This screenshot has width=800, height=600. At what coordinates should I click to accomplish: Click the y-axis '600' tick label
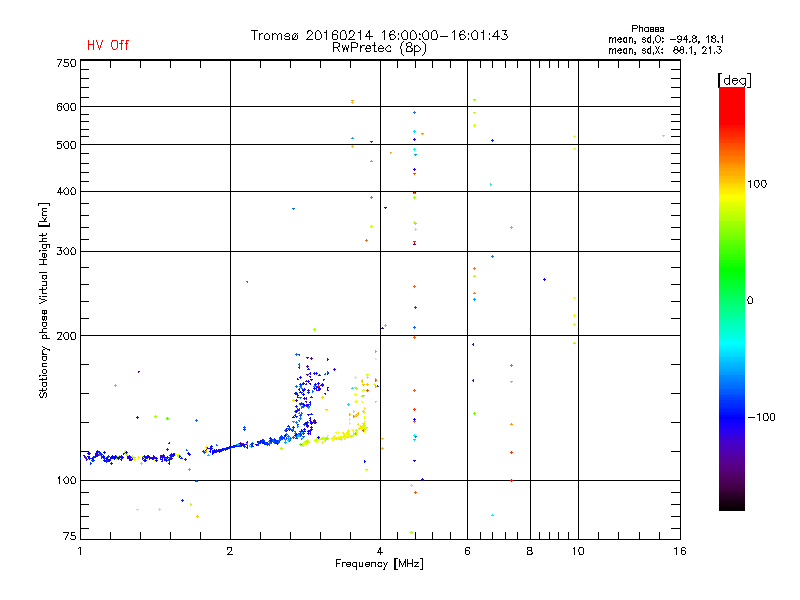point(66,107)
